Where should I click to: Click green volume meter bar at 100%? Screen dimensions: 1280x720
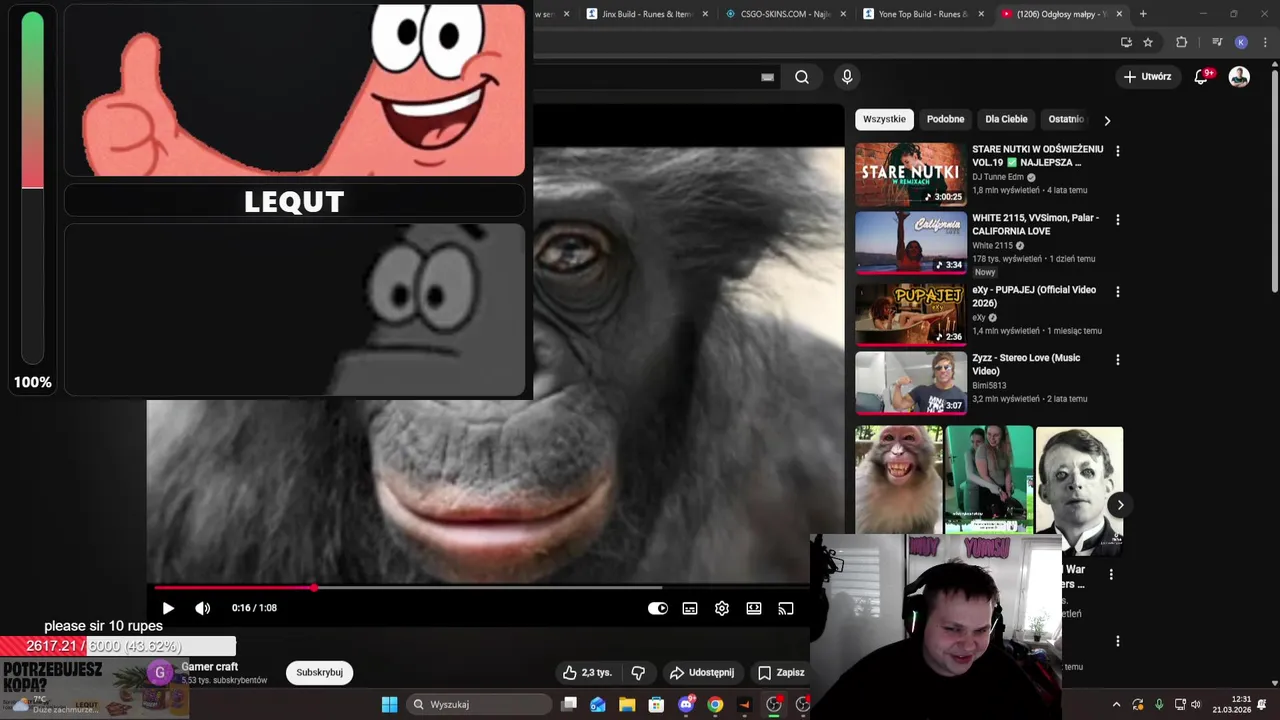[x=32, y=188]
